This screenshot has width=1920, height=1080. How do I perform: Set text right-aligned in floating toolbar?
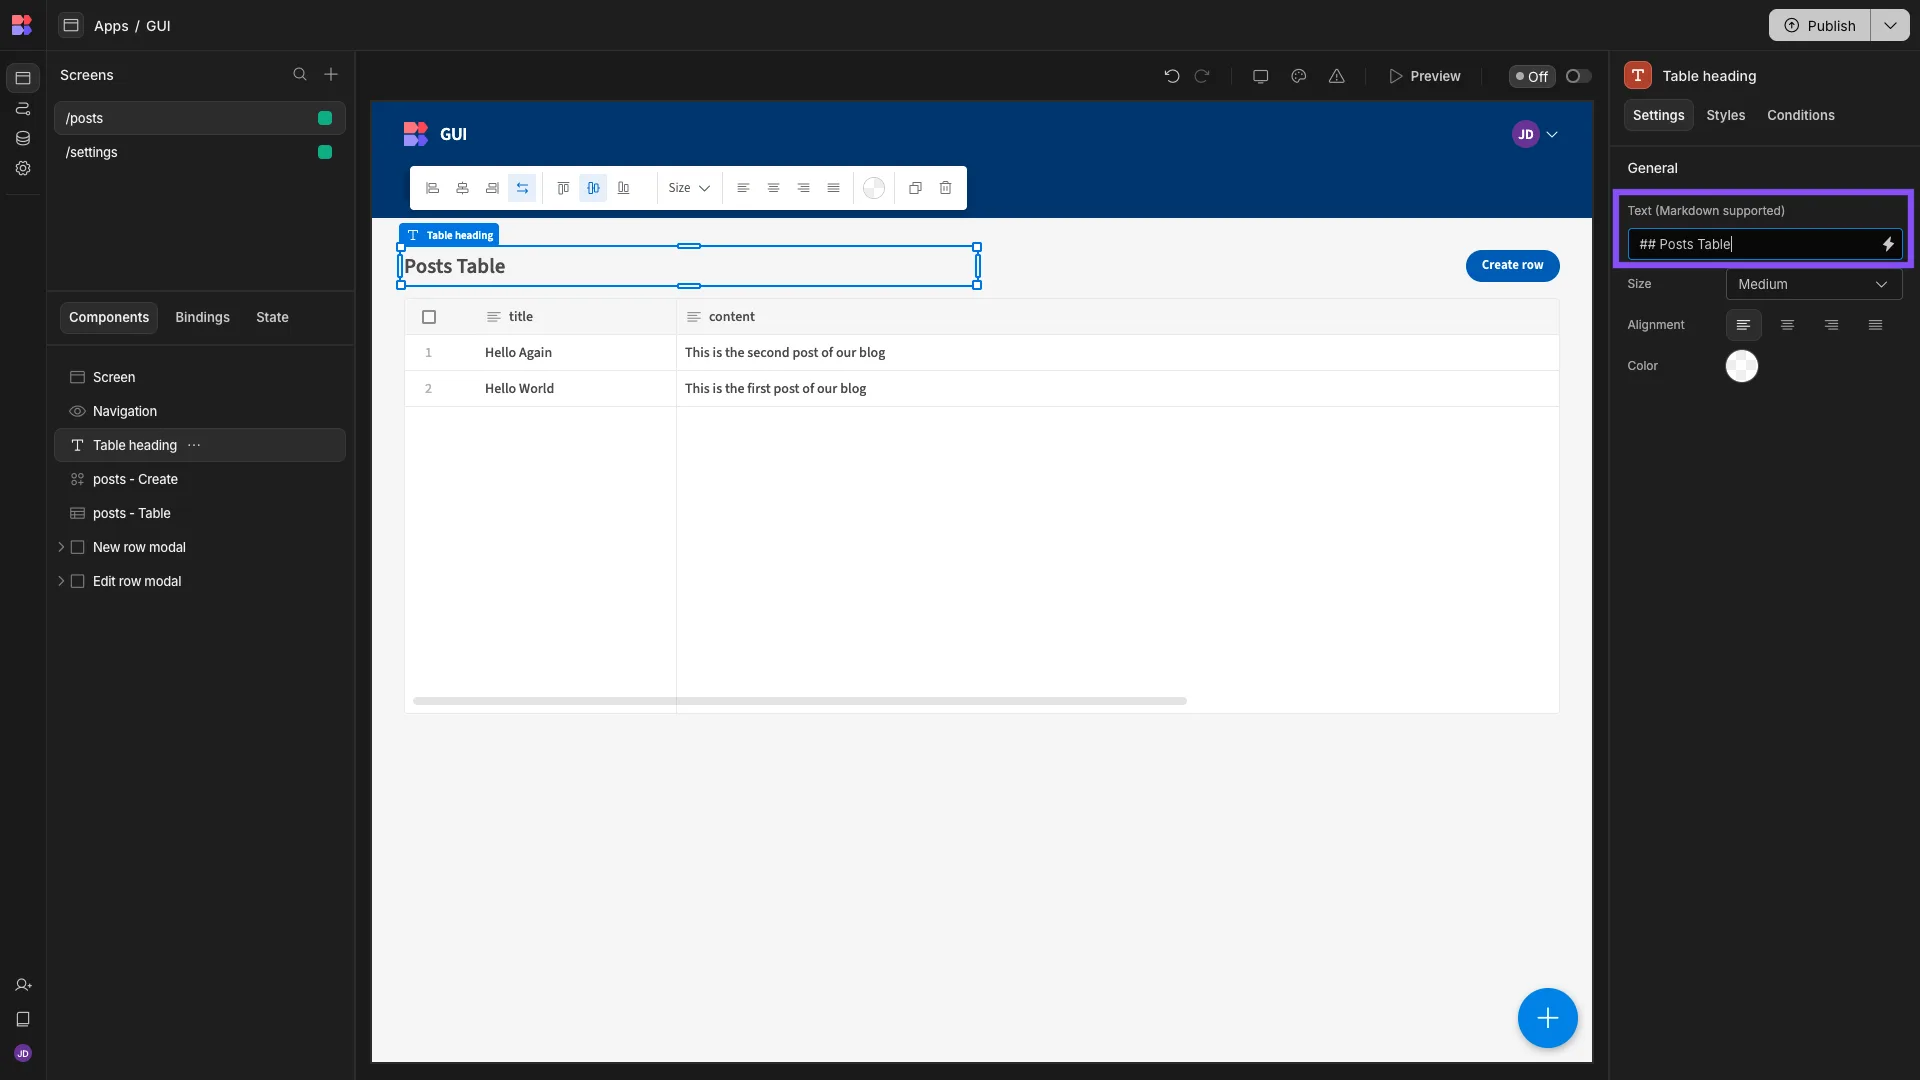(803, 188)
